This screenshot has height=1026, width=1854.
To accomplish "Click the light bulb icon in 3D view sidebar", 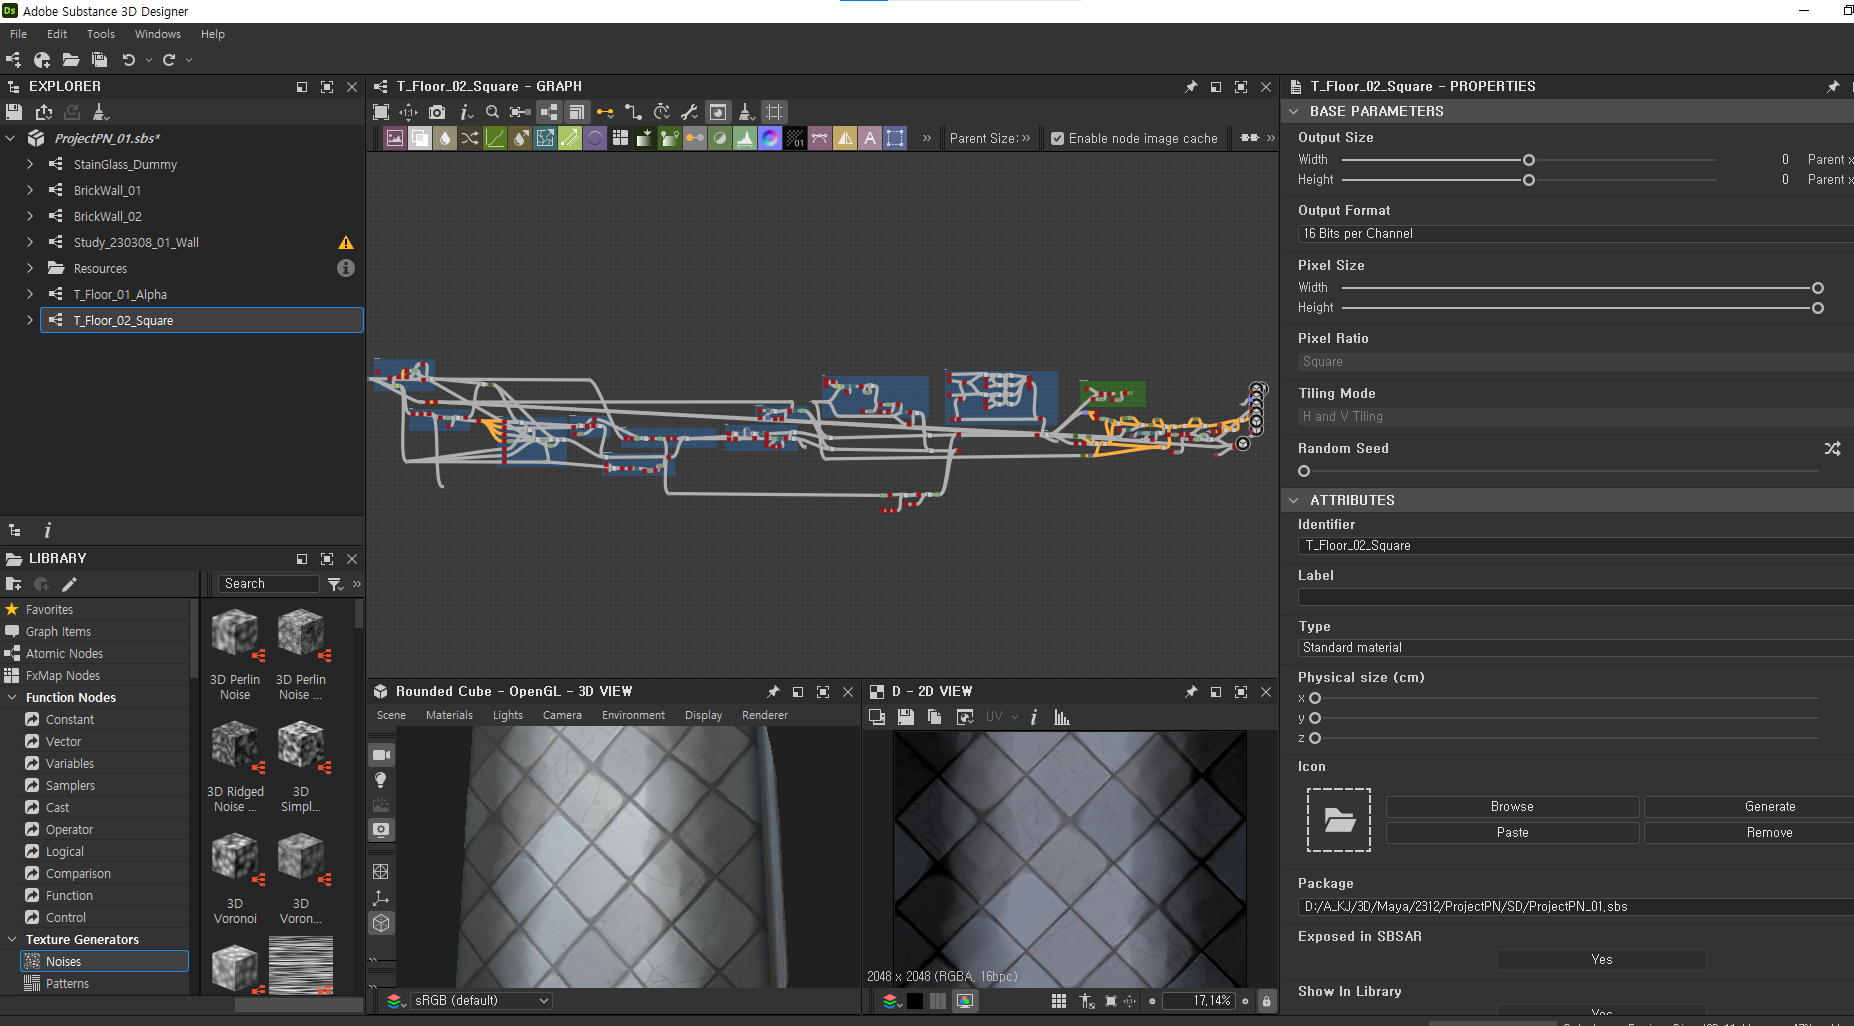I will 381,780.
